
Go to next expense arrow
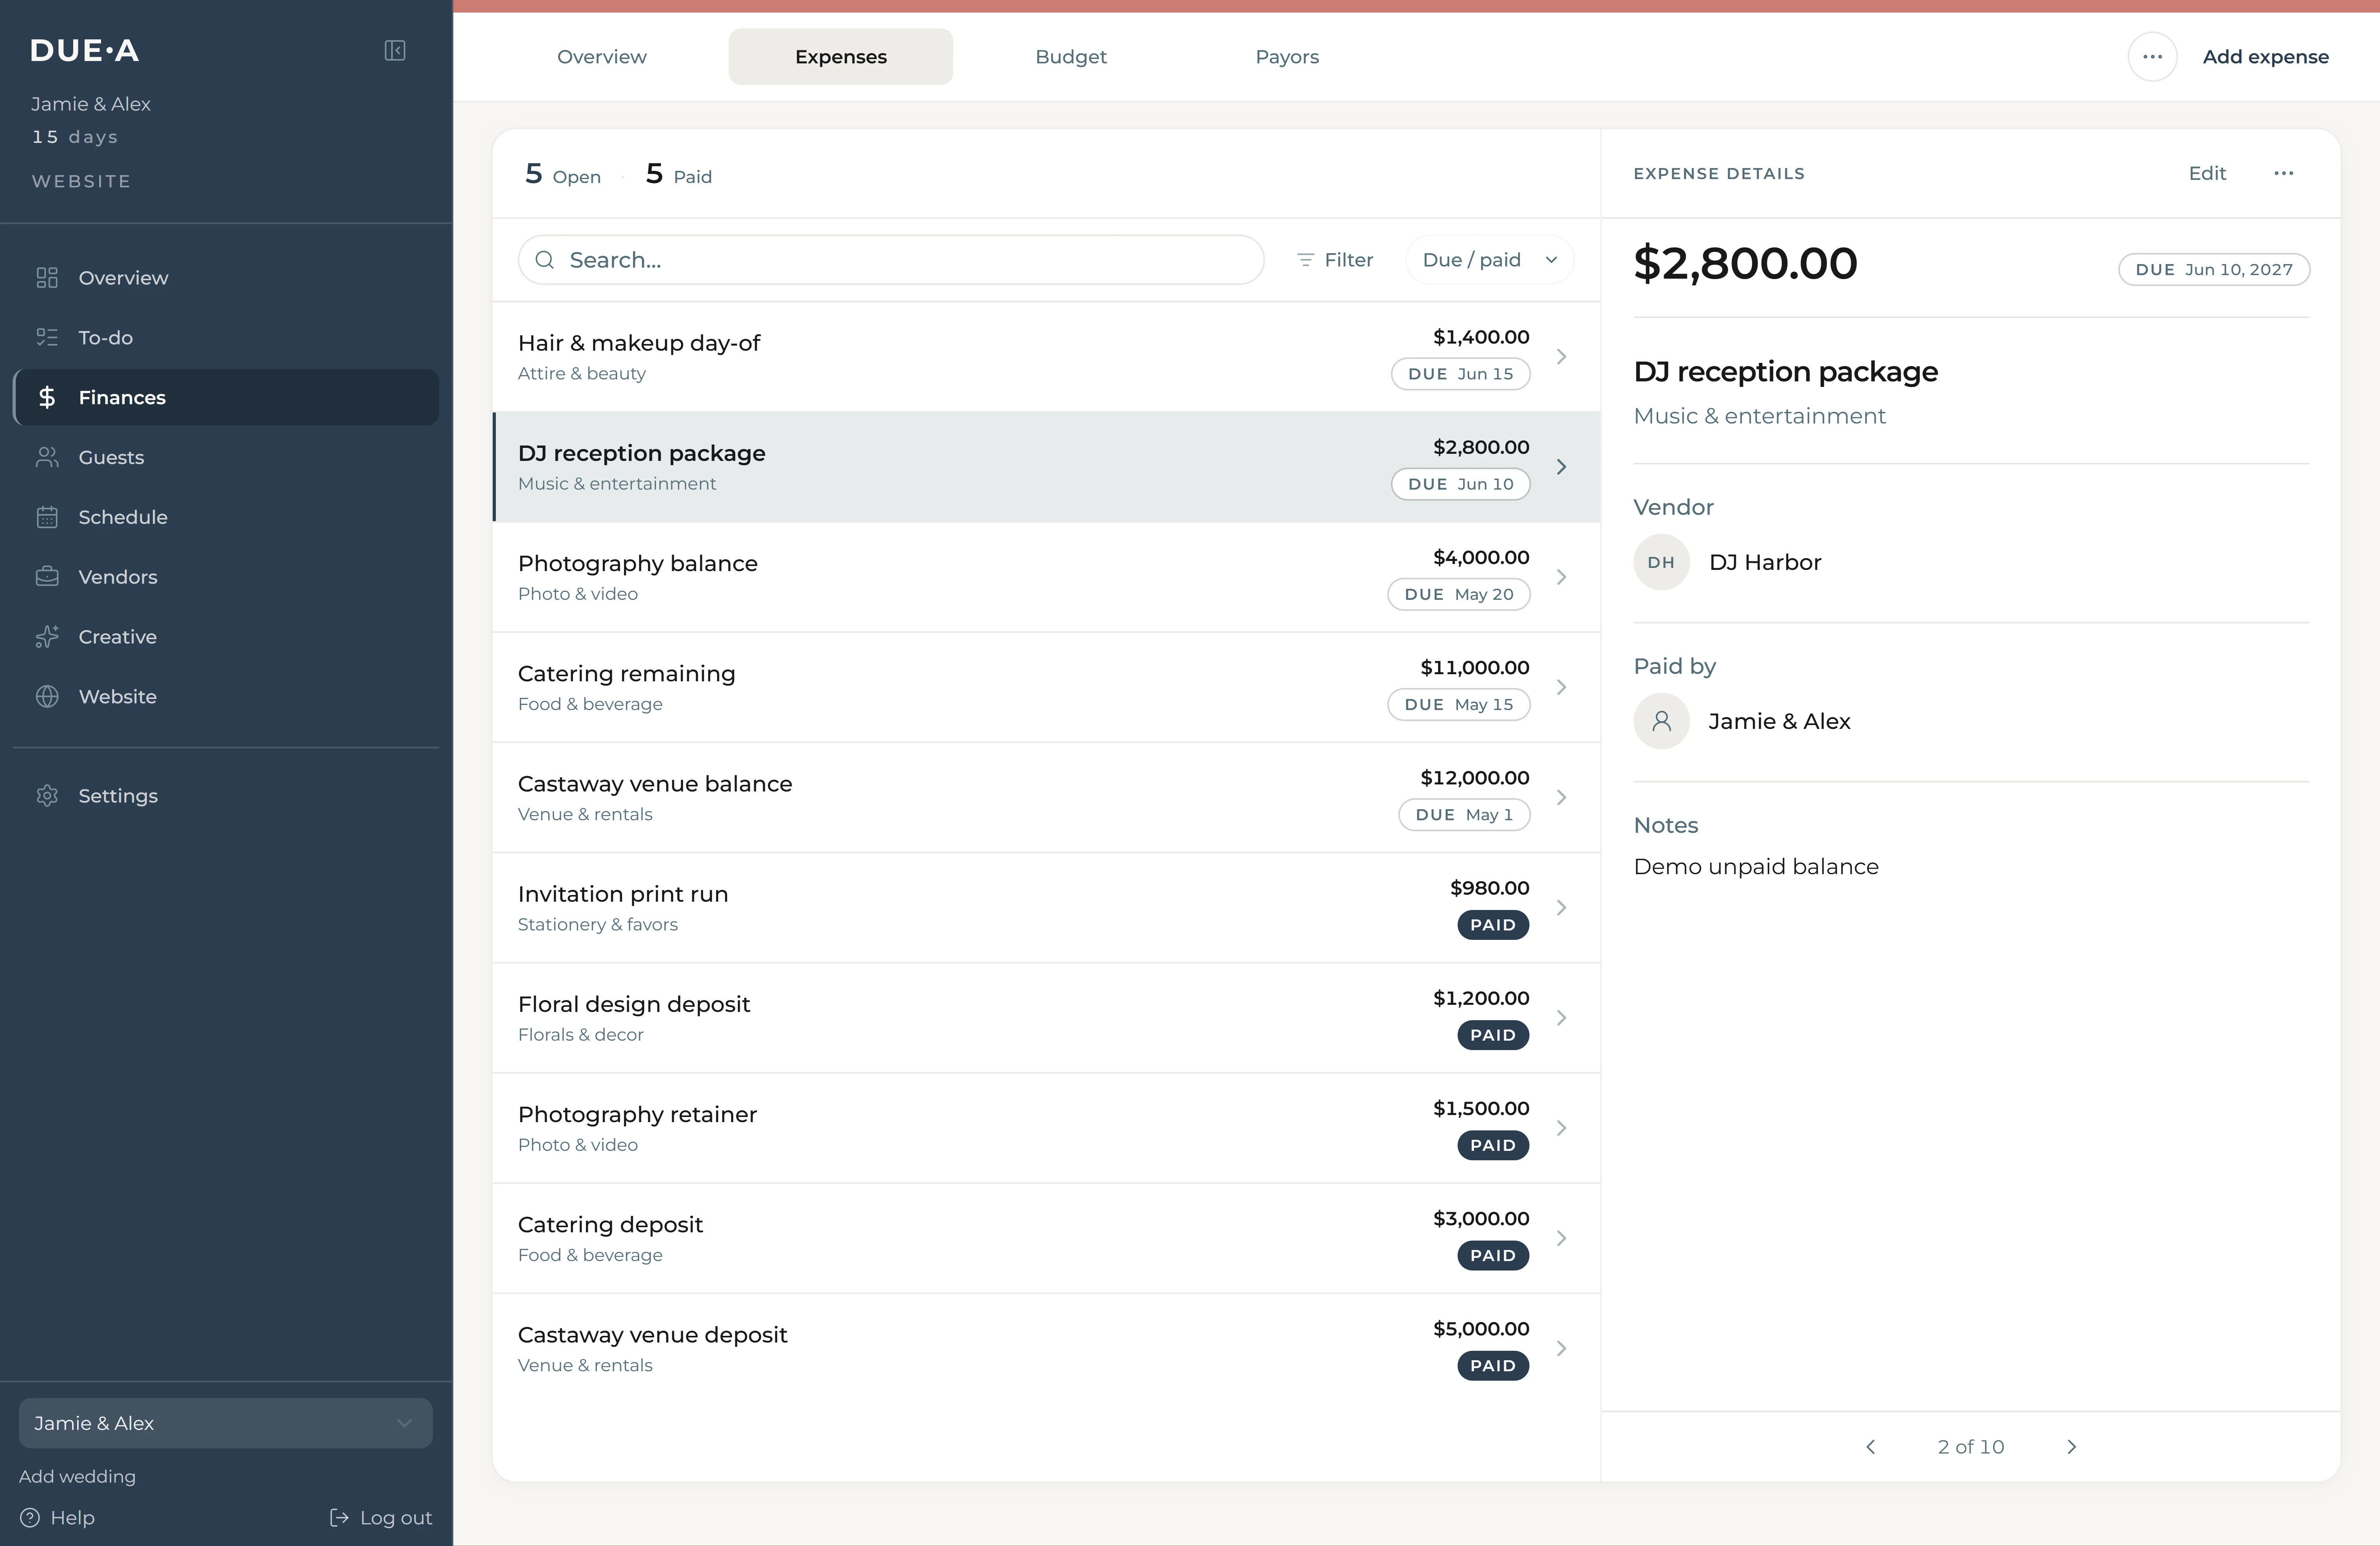tap(2072, 1447)
